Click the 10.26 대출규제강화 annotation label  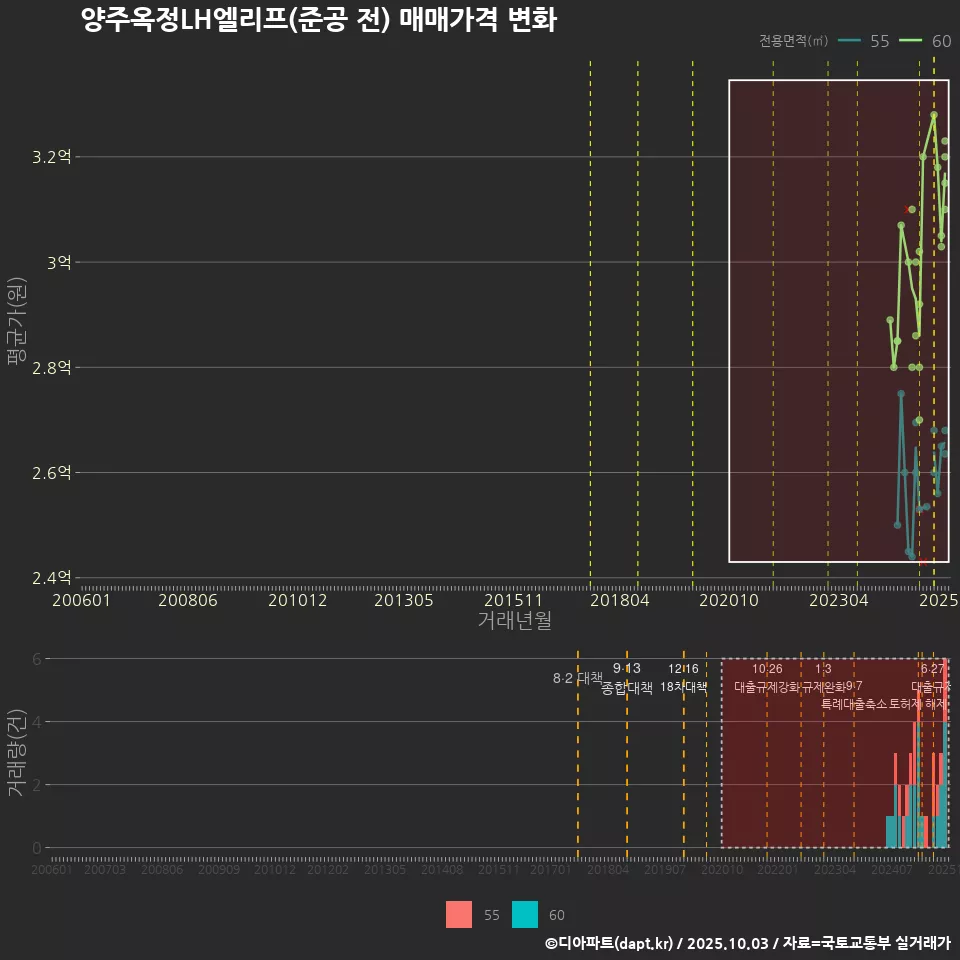(767, 678)
